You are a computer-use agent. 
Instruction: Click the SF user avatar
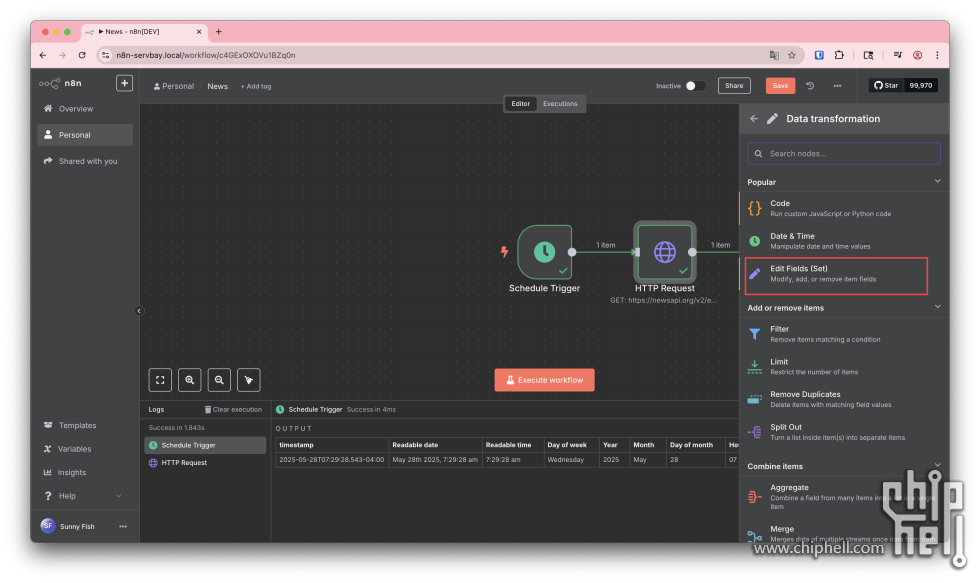[48, 526]
